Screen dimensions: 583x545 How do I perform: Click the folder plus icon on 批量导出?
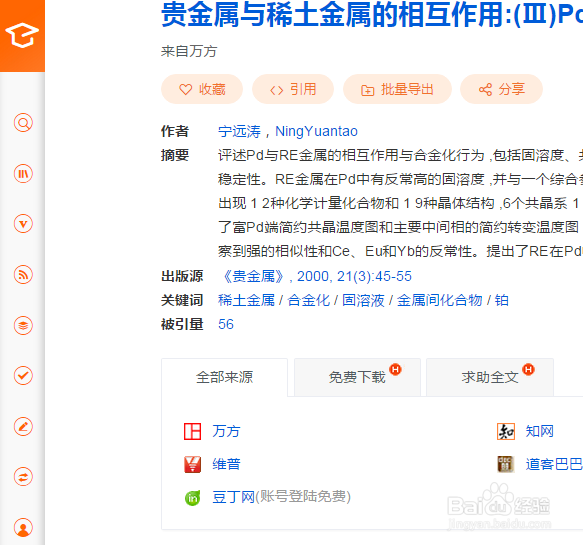(367, 90)
